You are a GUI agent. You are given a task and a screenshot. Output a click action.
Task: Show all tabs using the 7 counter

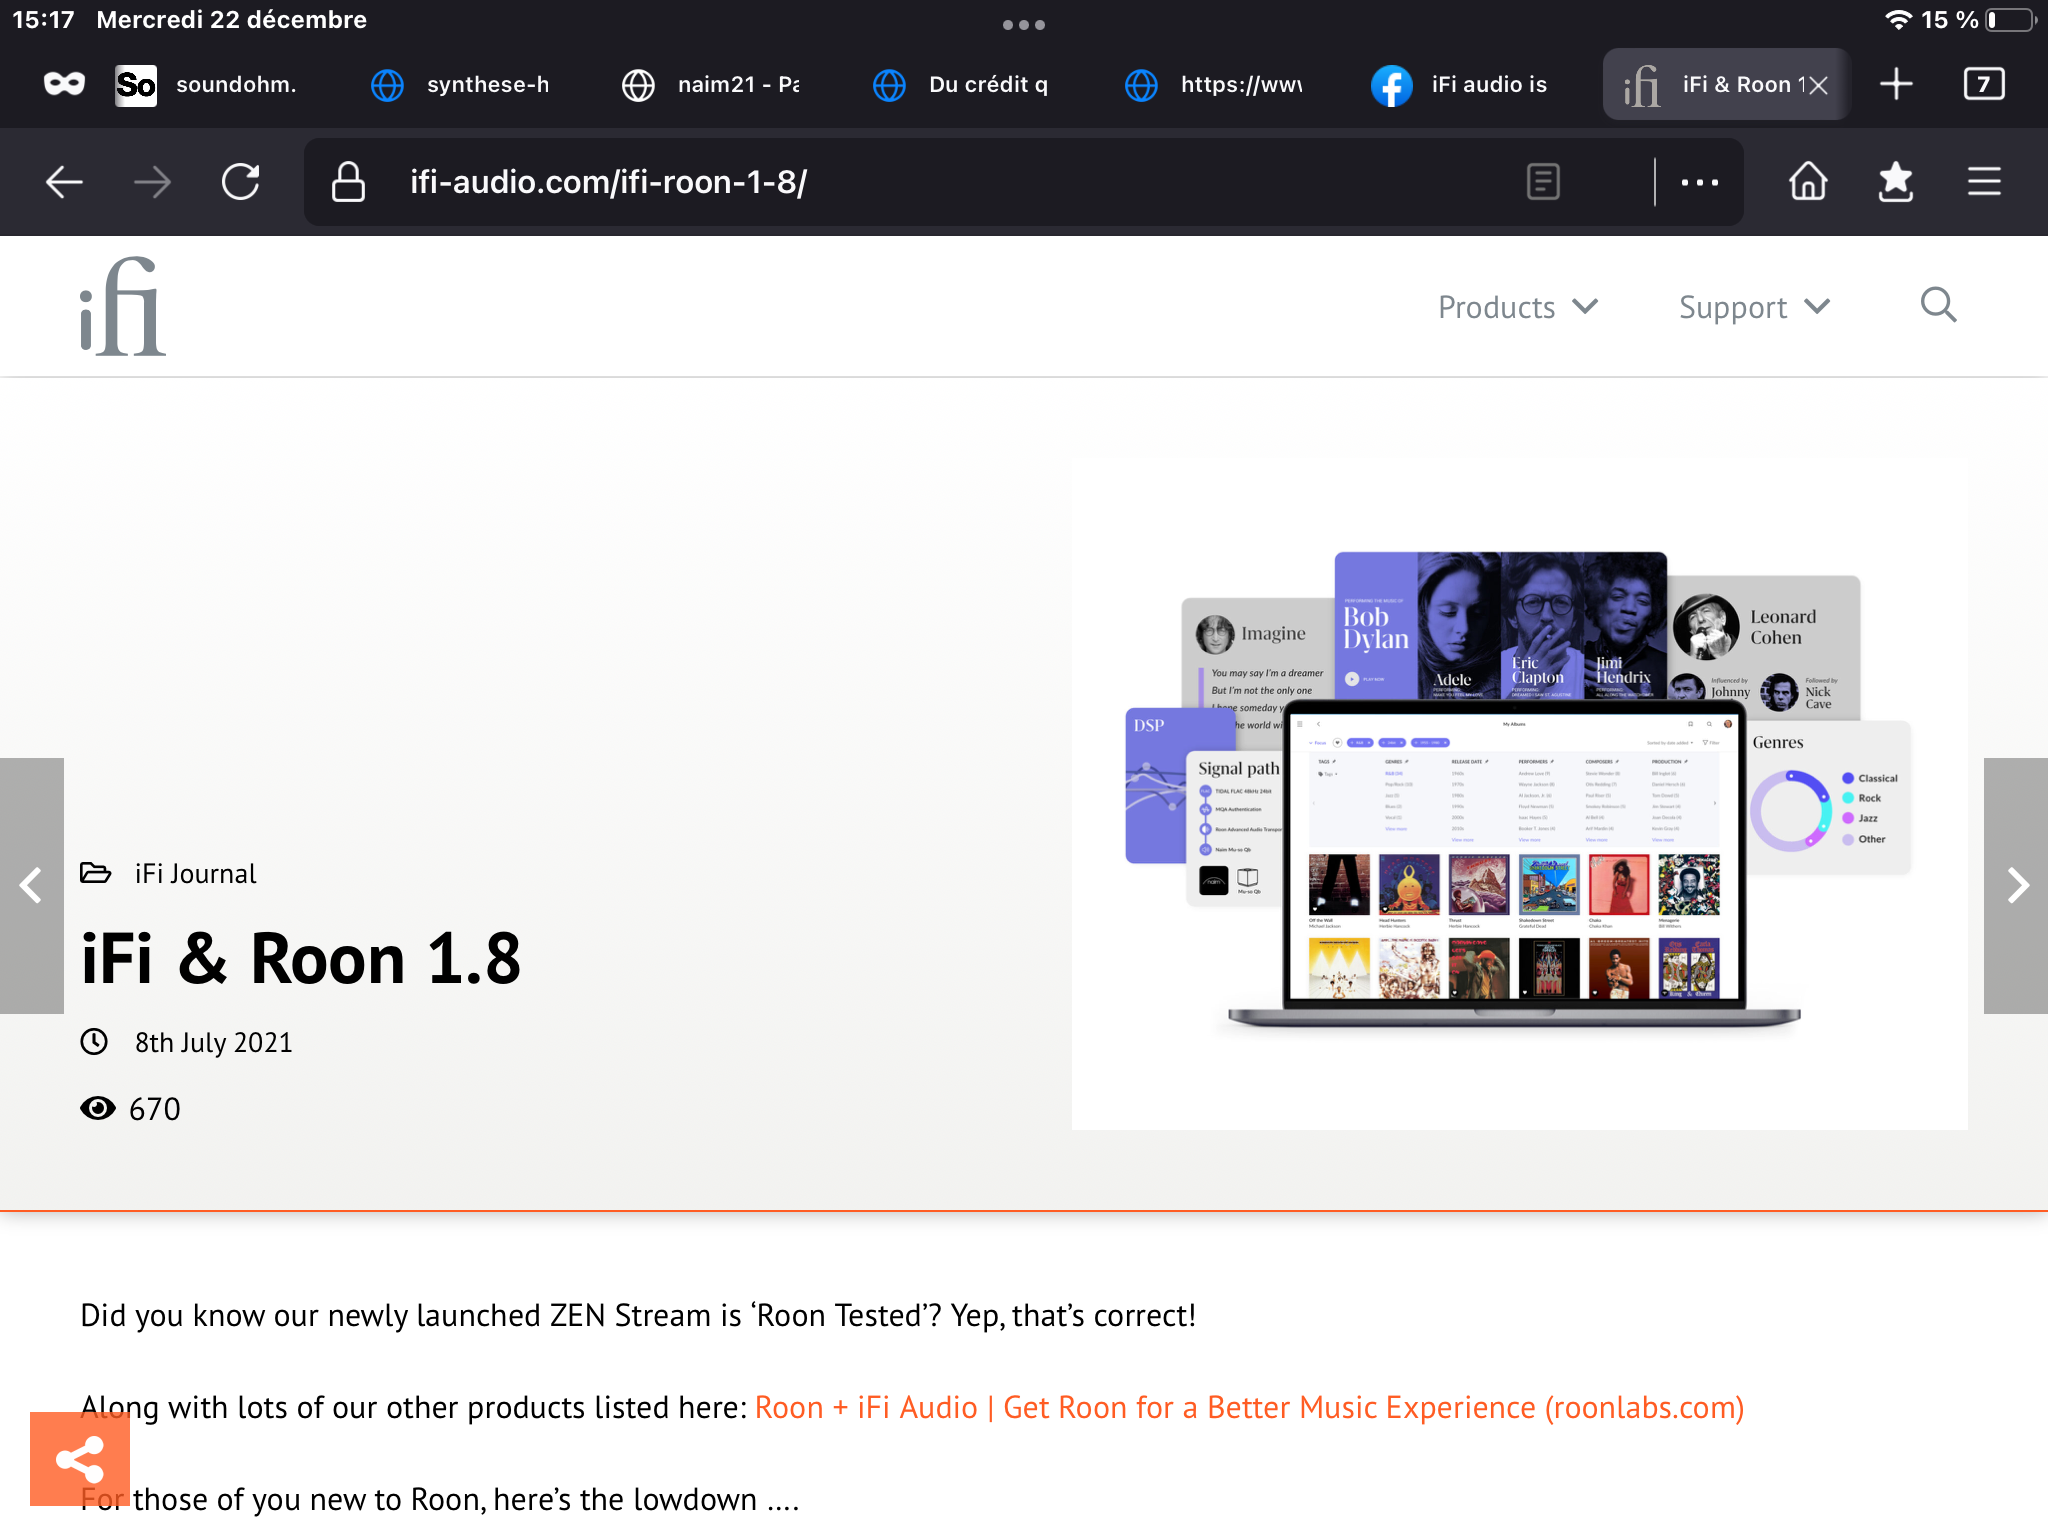point(1984,84)
